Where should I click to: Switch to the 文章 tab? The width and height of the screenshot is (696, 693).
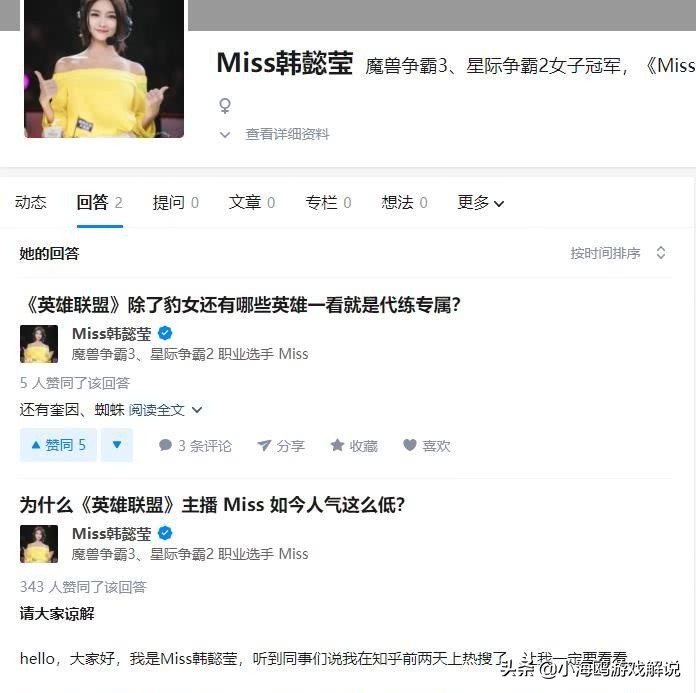pyautogui.click(x=252, y=202)
